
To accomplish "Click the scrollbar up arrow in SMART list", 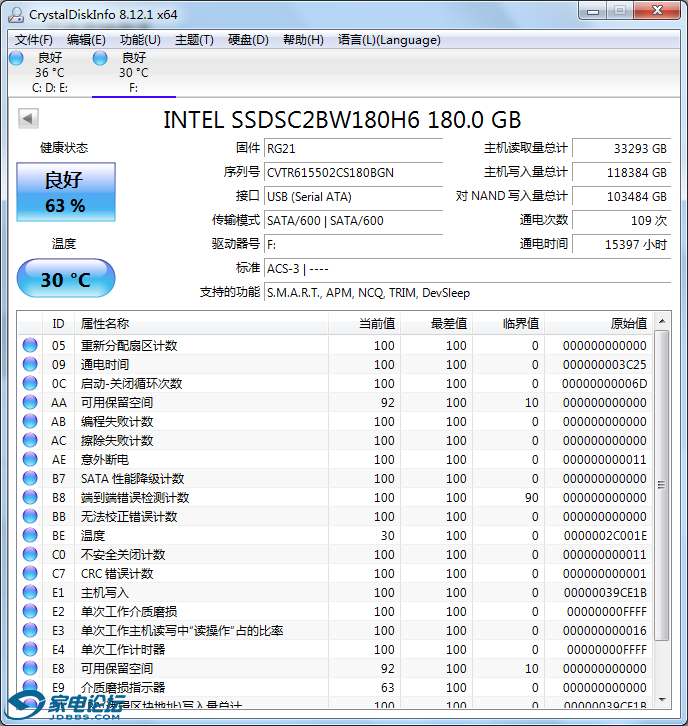I will tap(662, 321).
